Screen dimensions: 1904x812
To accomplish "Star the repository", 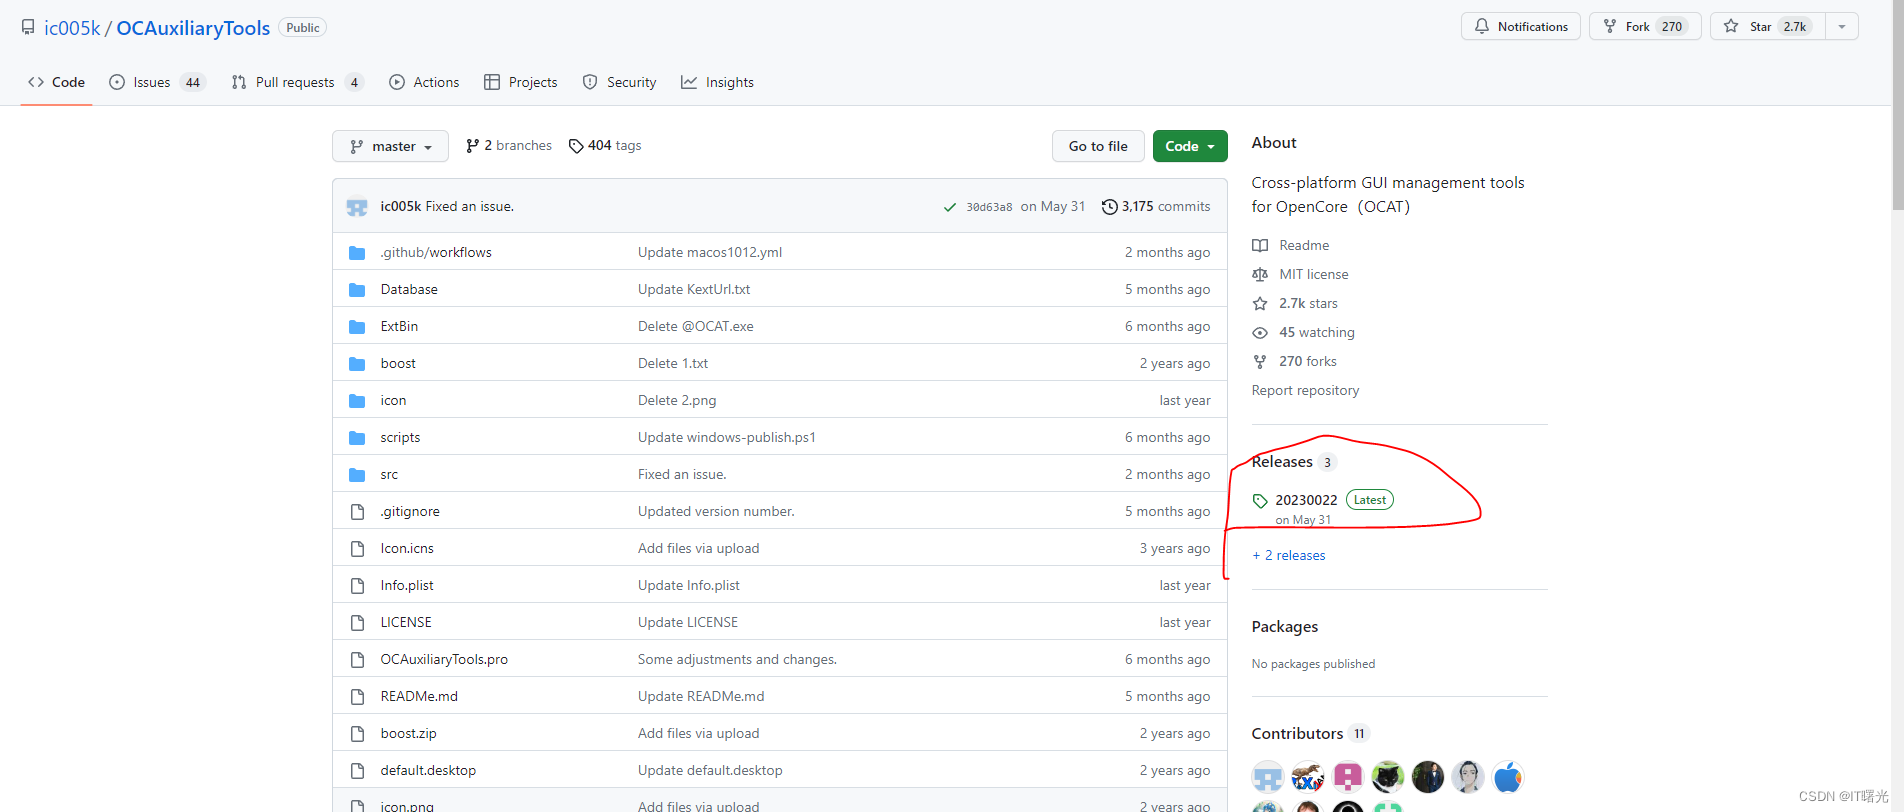I will point(1768,26).
